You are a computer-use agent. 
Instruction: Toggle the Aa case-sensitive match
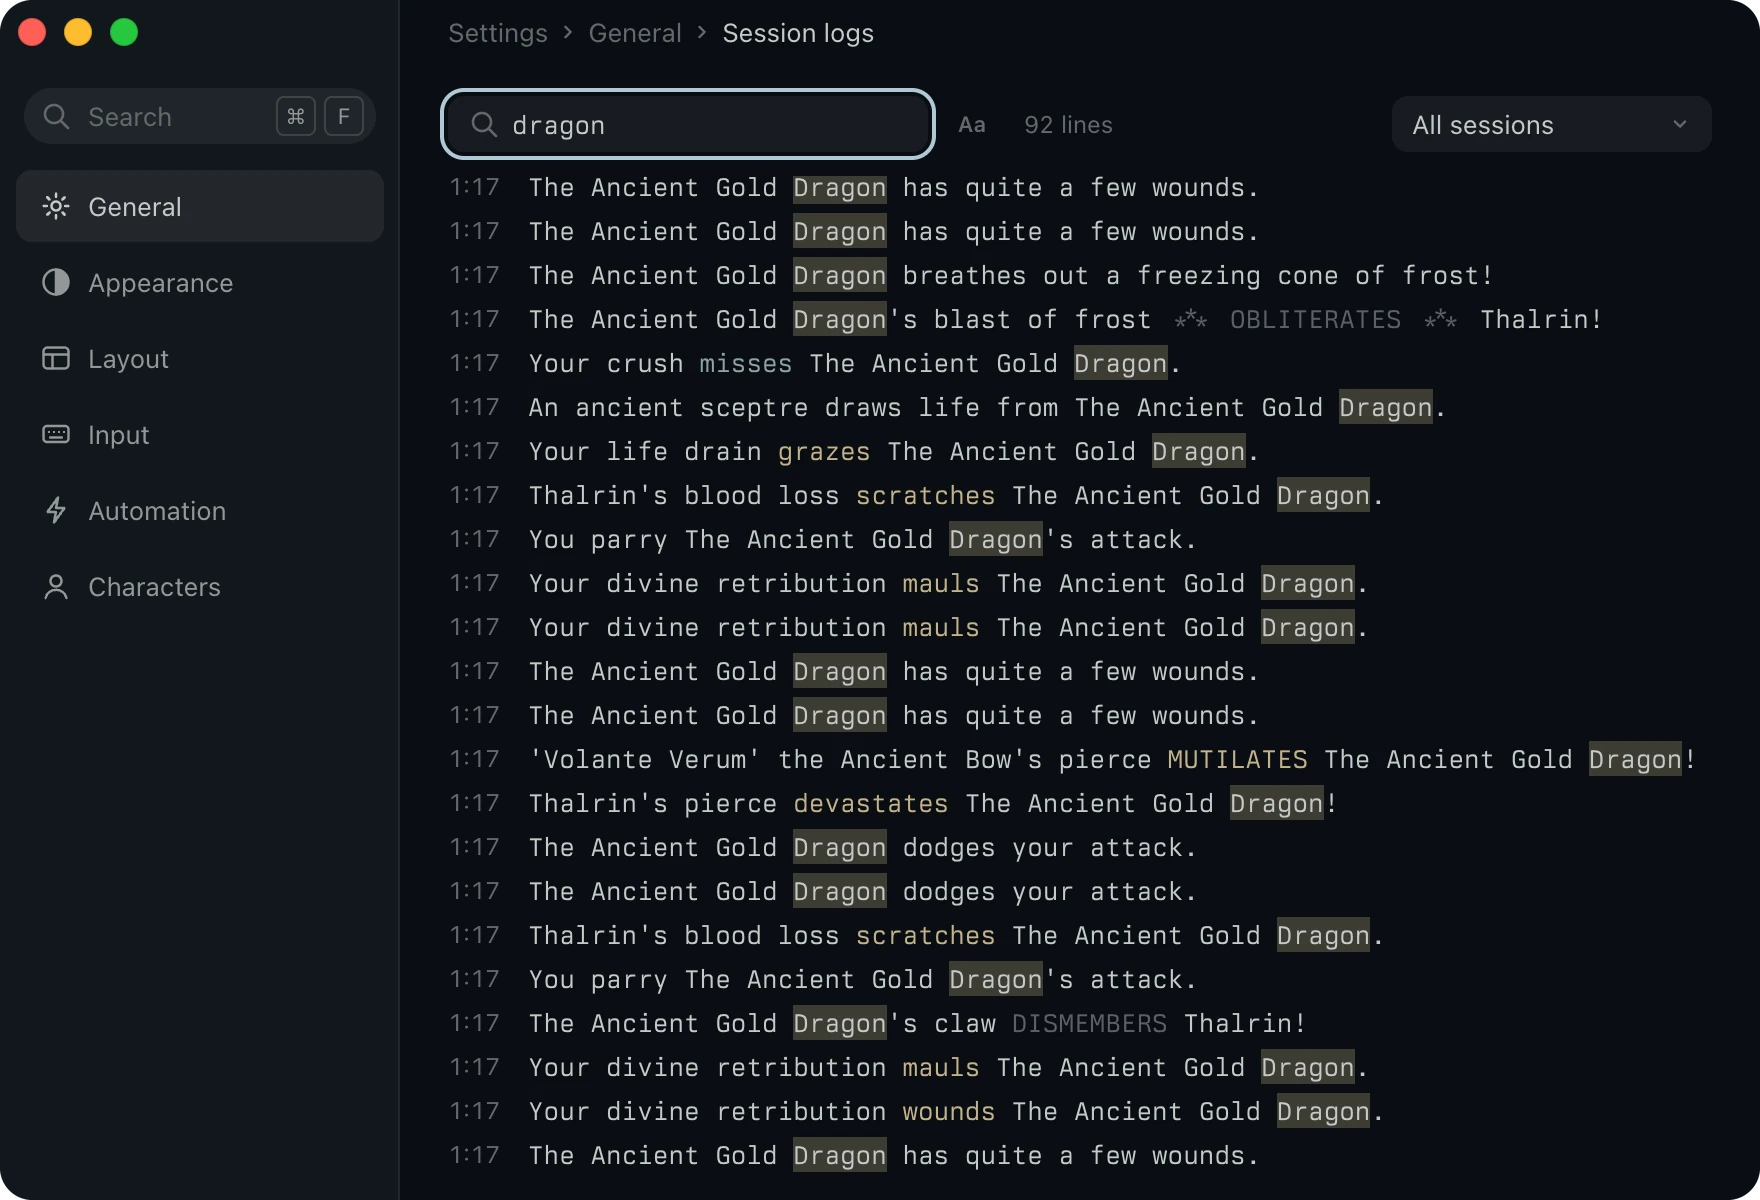point(972,124)
